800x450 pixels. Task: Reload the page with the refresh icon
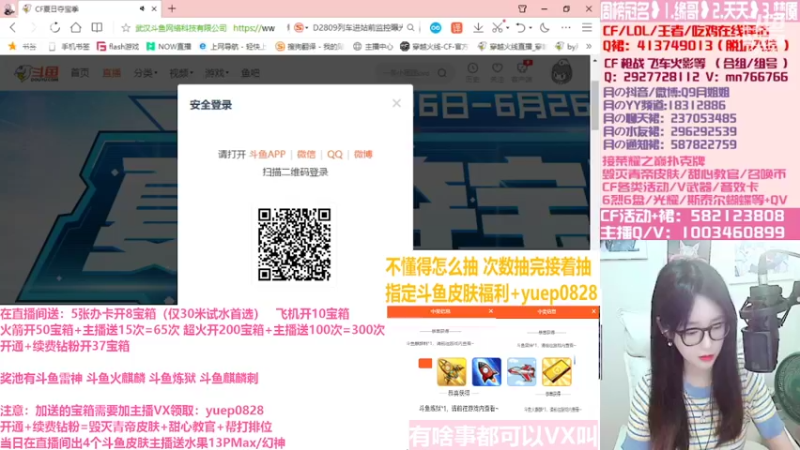click(x=55, y=28)
